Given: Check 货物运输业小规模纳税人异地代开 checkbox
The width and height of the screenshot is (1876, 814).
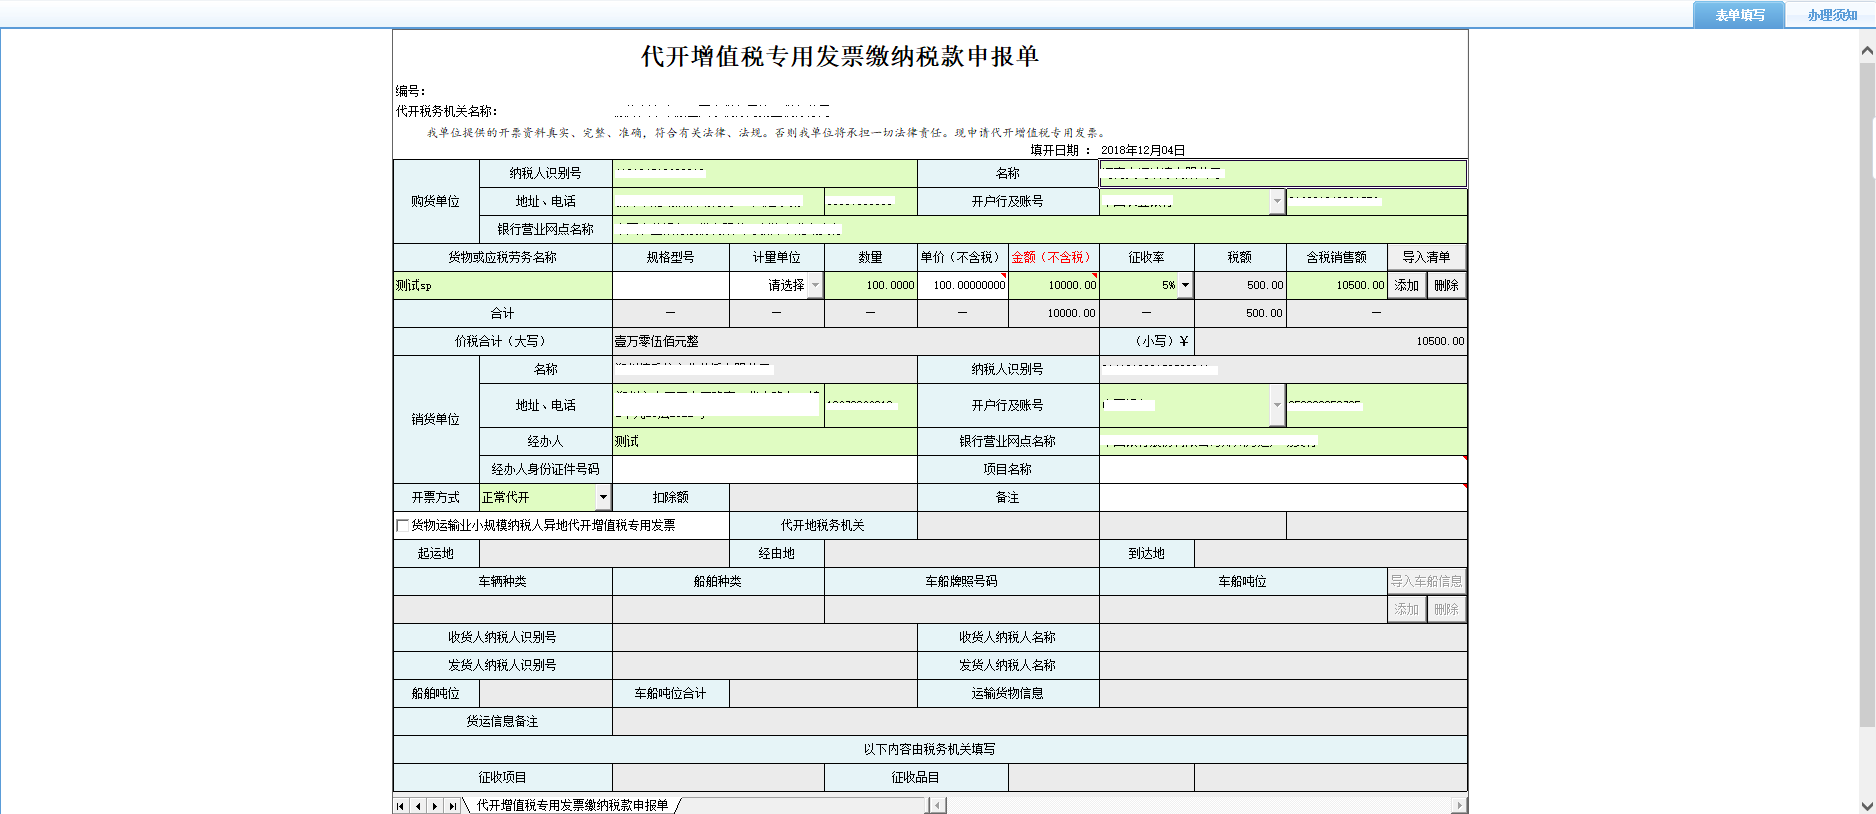Looking at the screenshot, I should [x=403, y=525].
